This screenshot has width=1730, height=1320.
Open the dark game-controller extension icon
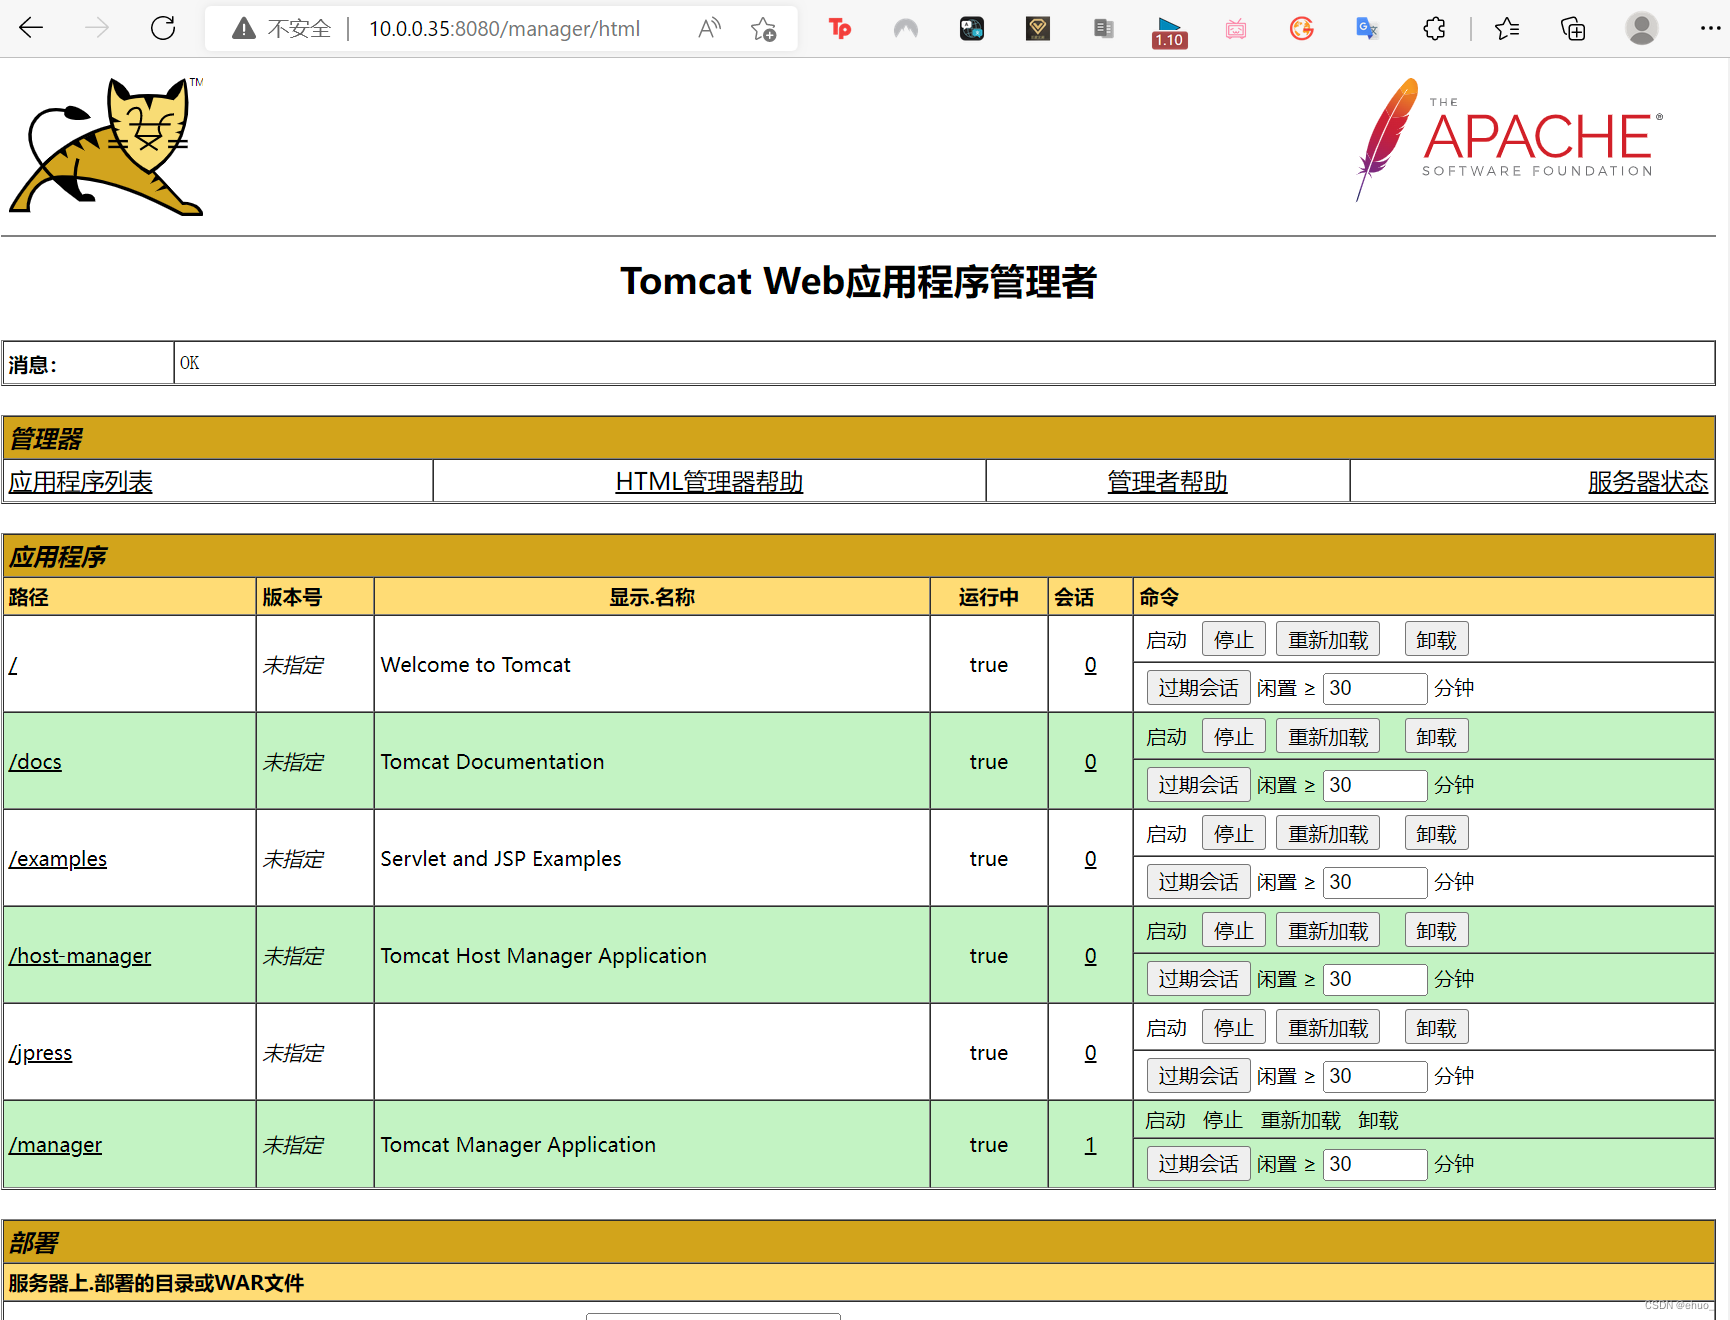coord(972,29)
